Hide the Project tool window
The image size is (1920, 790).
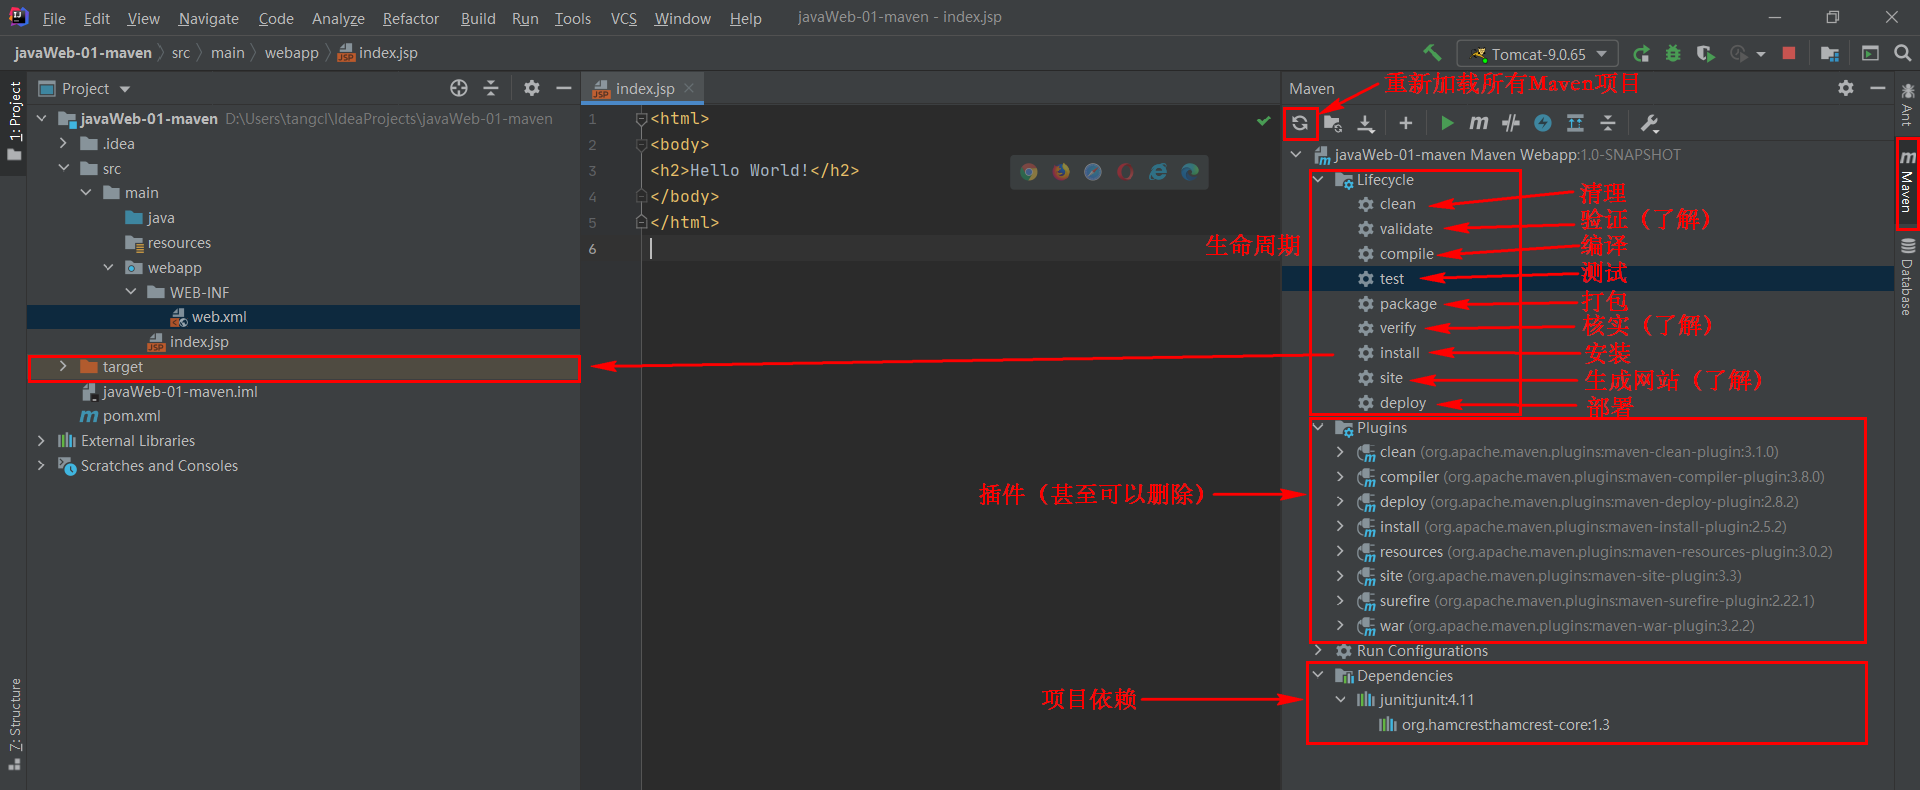tap(564, 88)
